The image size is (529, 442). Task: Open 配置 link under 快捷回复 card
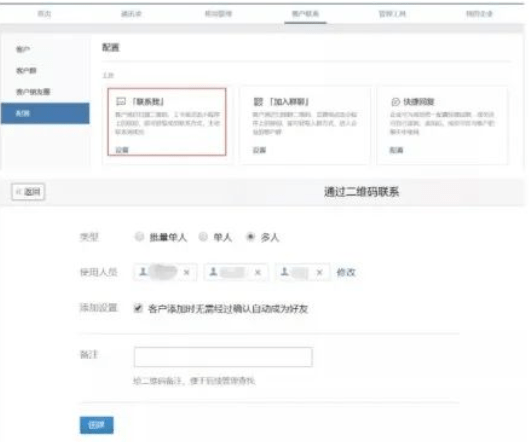(396, 150)
